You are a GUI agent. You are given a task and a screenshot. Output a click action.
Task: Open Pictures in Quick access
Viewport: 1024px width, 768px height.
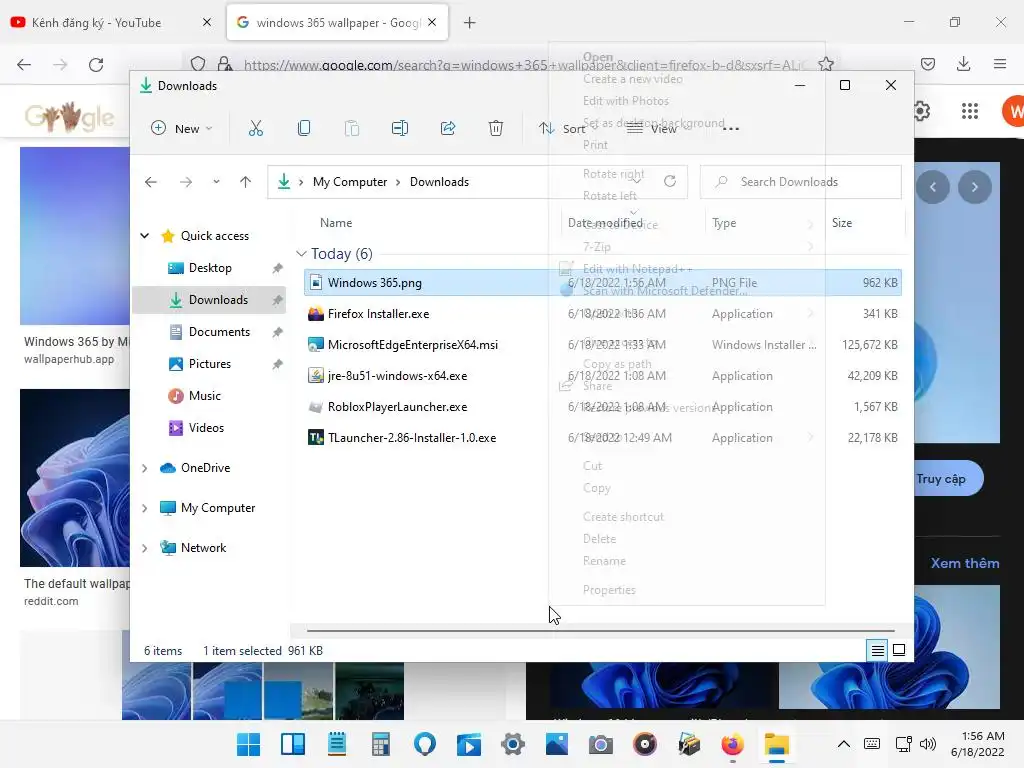pyautogui.click(x=210, y=364)
